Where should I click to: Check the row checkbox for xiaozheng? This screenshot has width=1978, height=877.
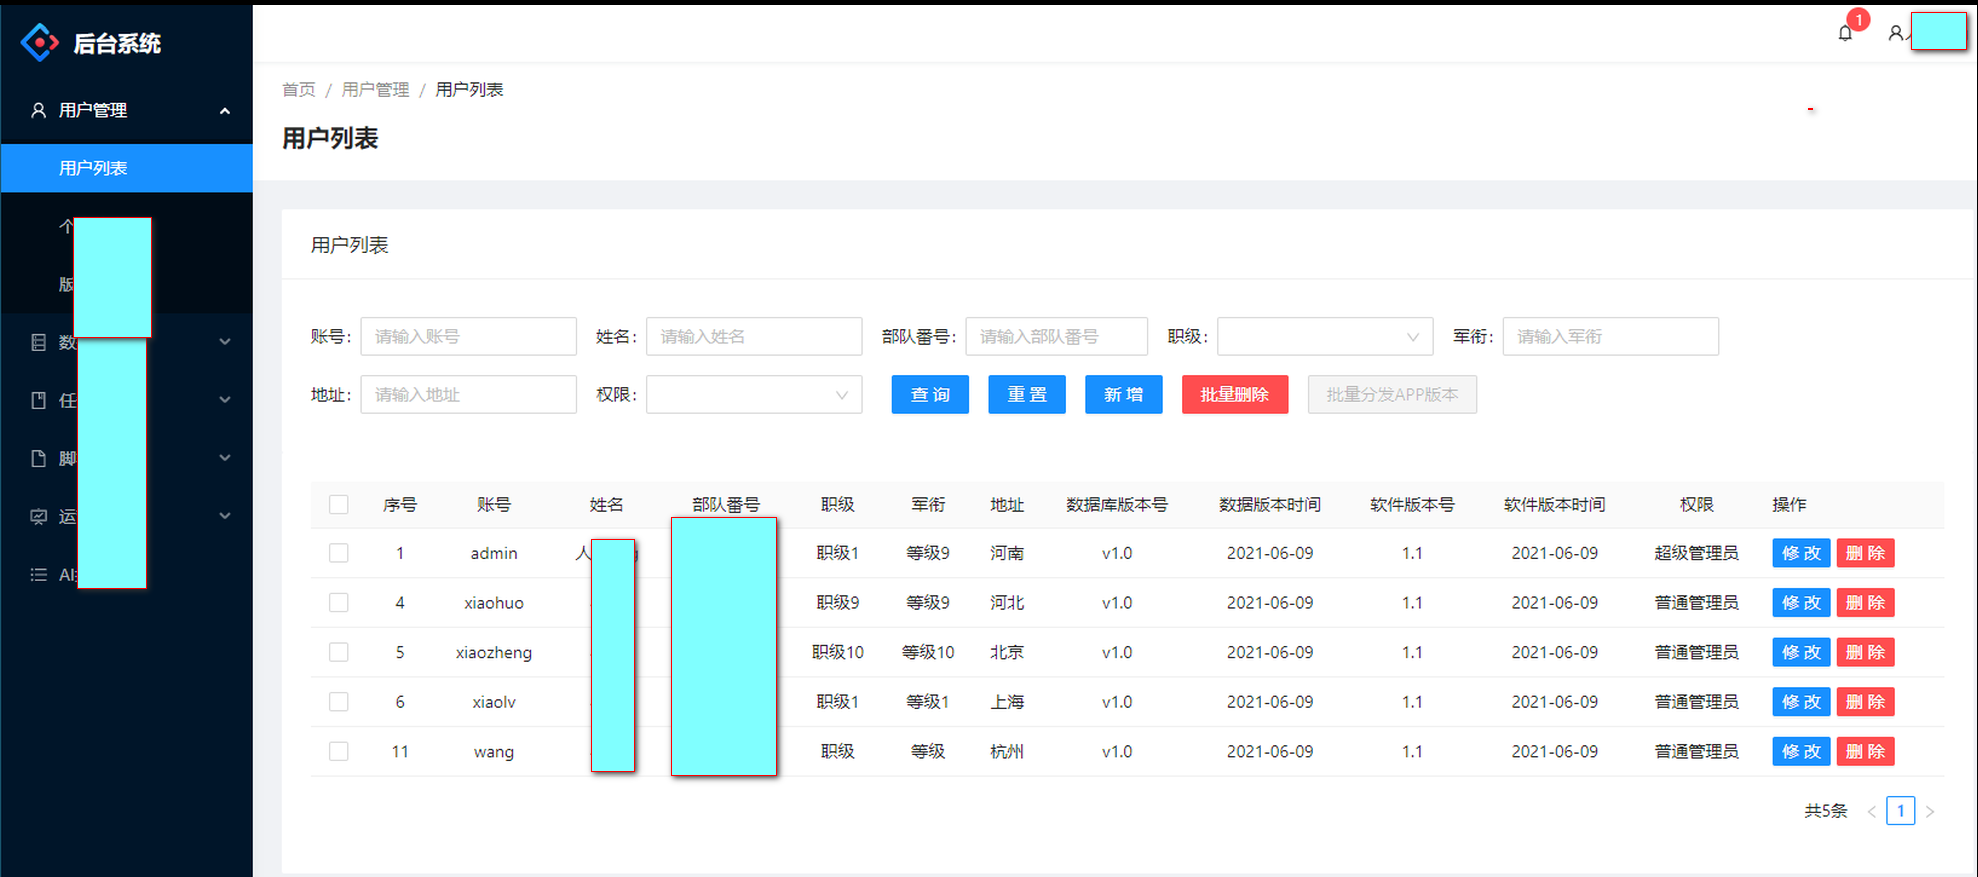[x=339, y=652]
